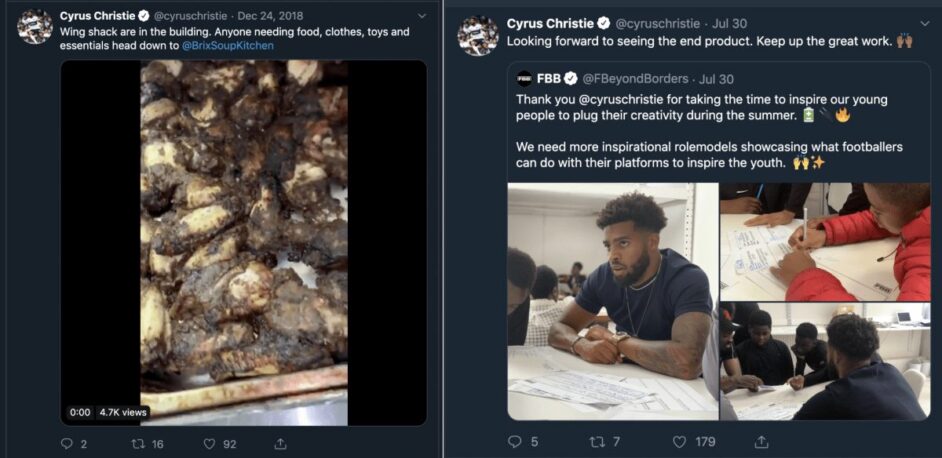Retweet the Wing shack tweet

[x=137, y=444]
